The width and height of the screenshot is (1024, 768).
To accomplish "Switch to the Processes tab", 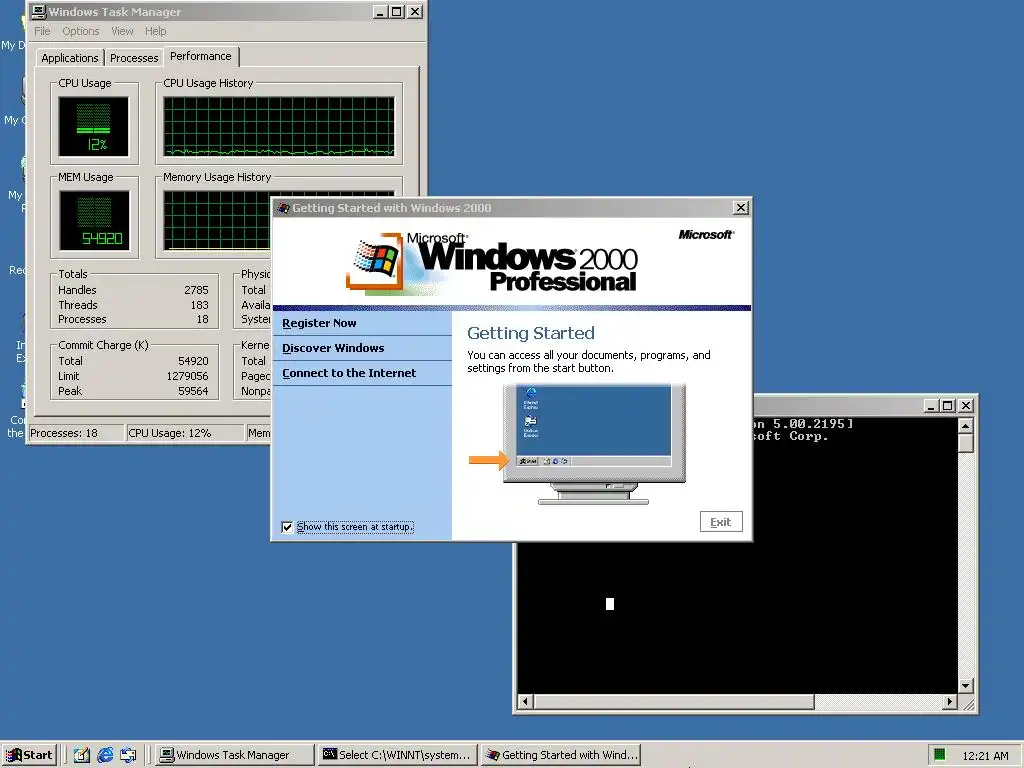I will tap(134, 57).
